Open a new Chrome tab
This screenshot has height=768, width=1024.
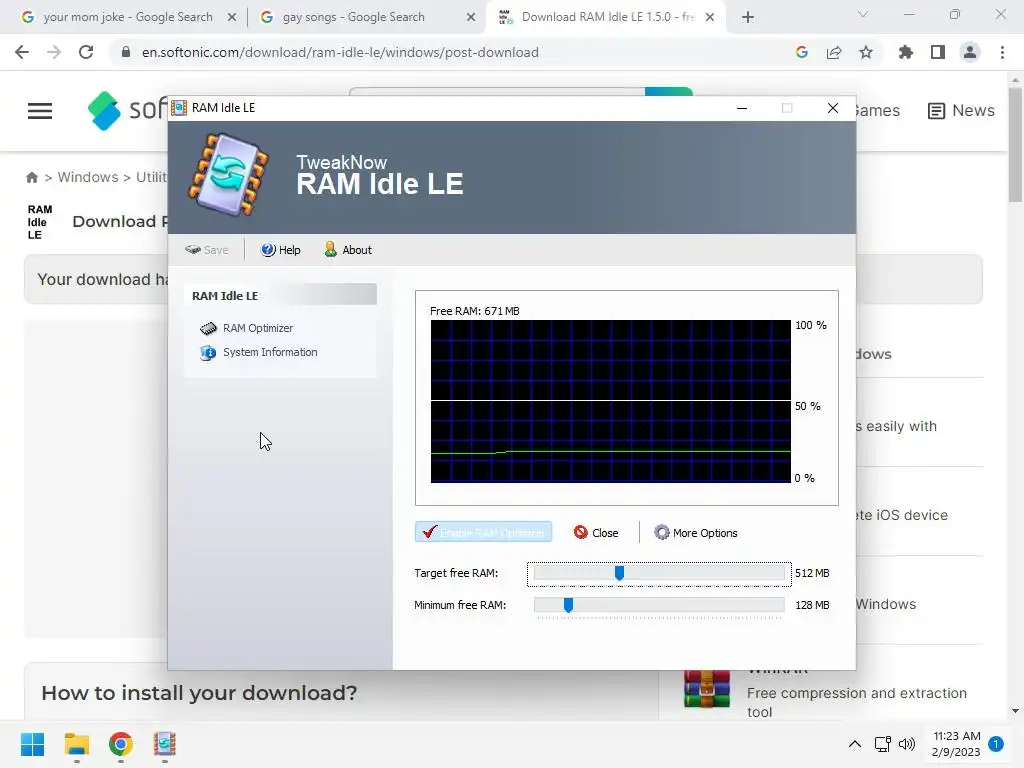coord(748,18)
